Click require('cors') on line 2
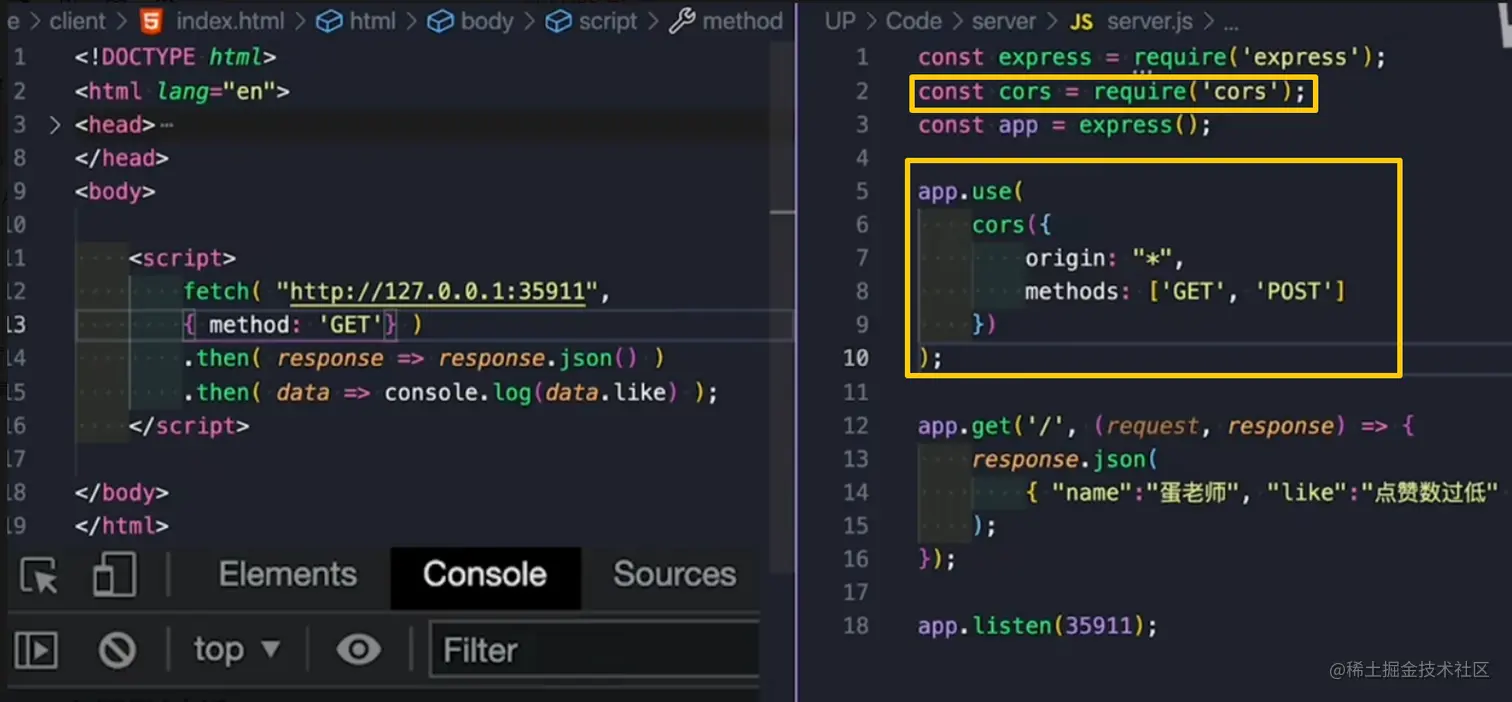Screen dimensions: 1512x702 point(1193,92)
